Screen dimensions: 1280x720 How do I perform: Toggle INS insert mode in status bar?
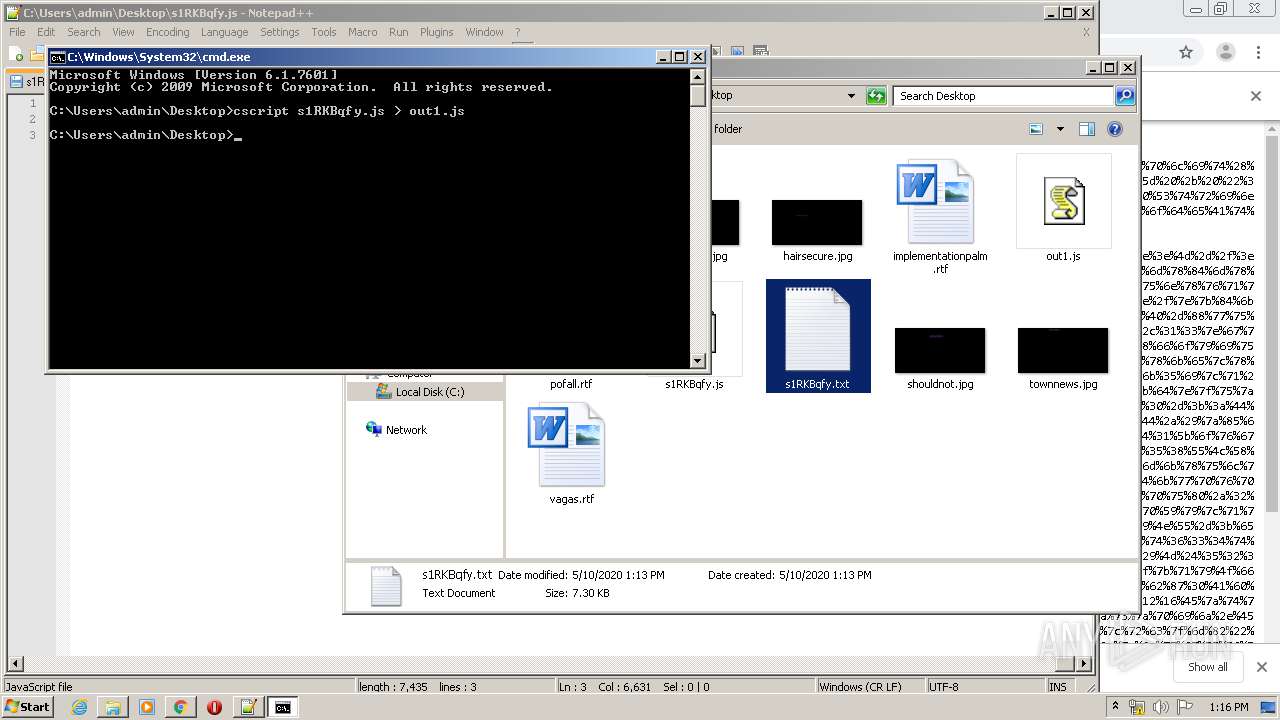pyautogui.click(x=1057, y=687)
